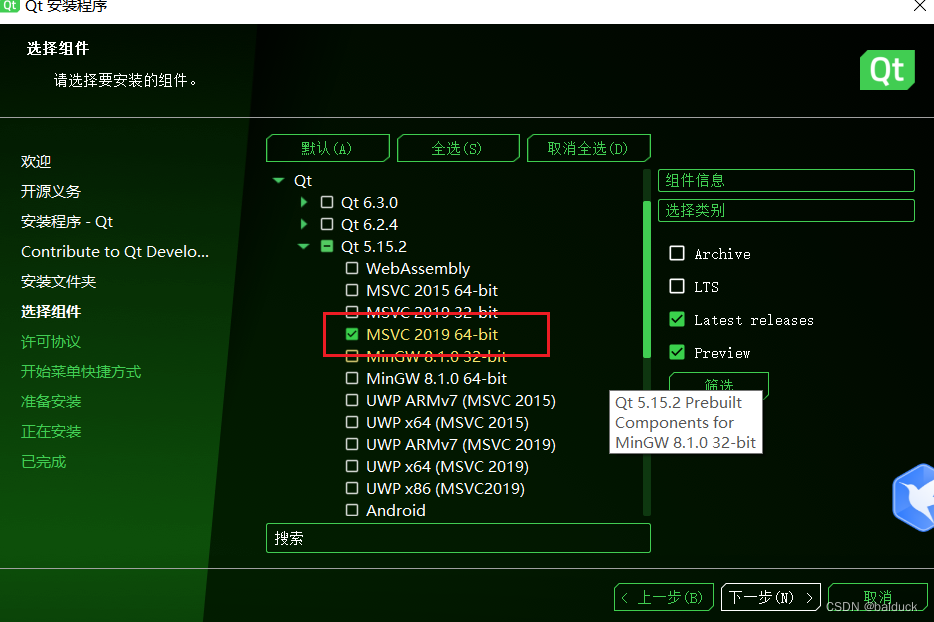Click the Qt installer title bar icon
The height and width of the screenshot is (622, 934).
click(10, 7)
